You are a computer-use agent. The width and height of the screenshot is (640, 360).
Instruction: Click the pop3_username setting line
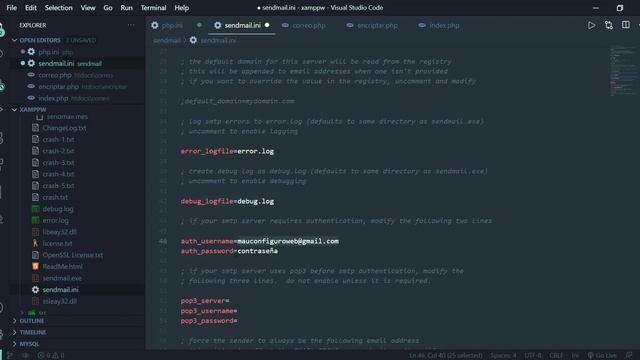coord(209,311)
